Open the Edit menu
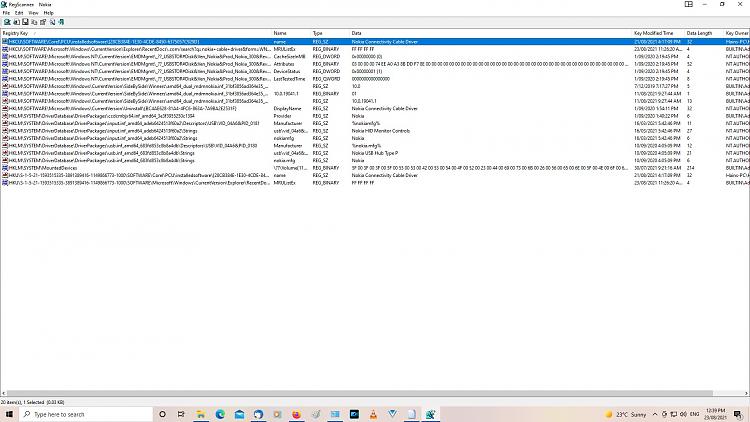 coord(19,13)
